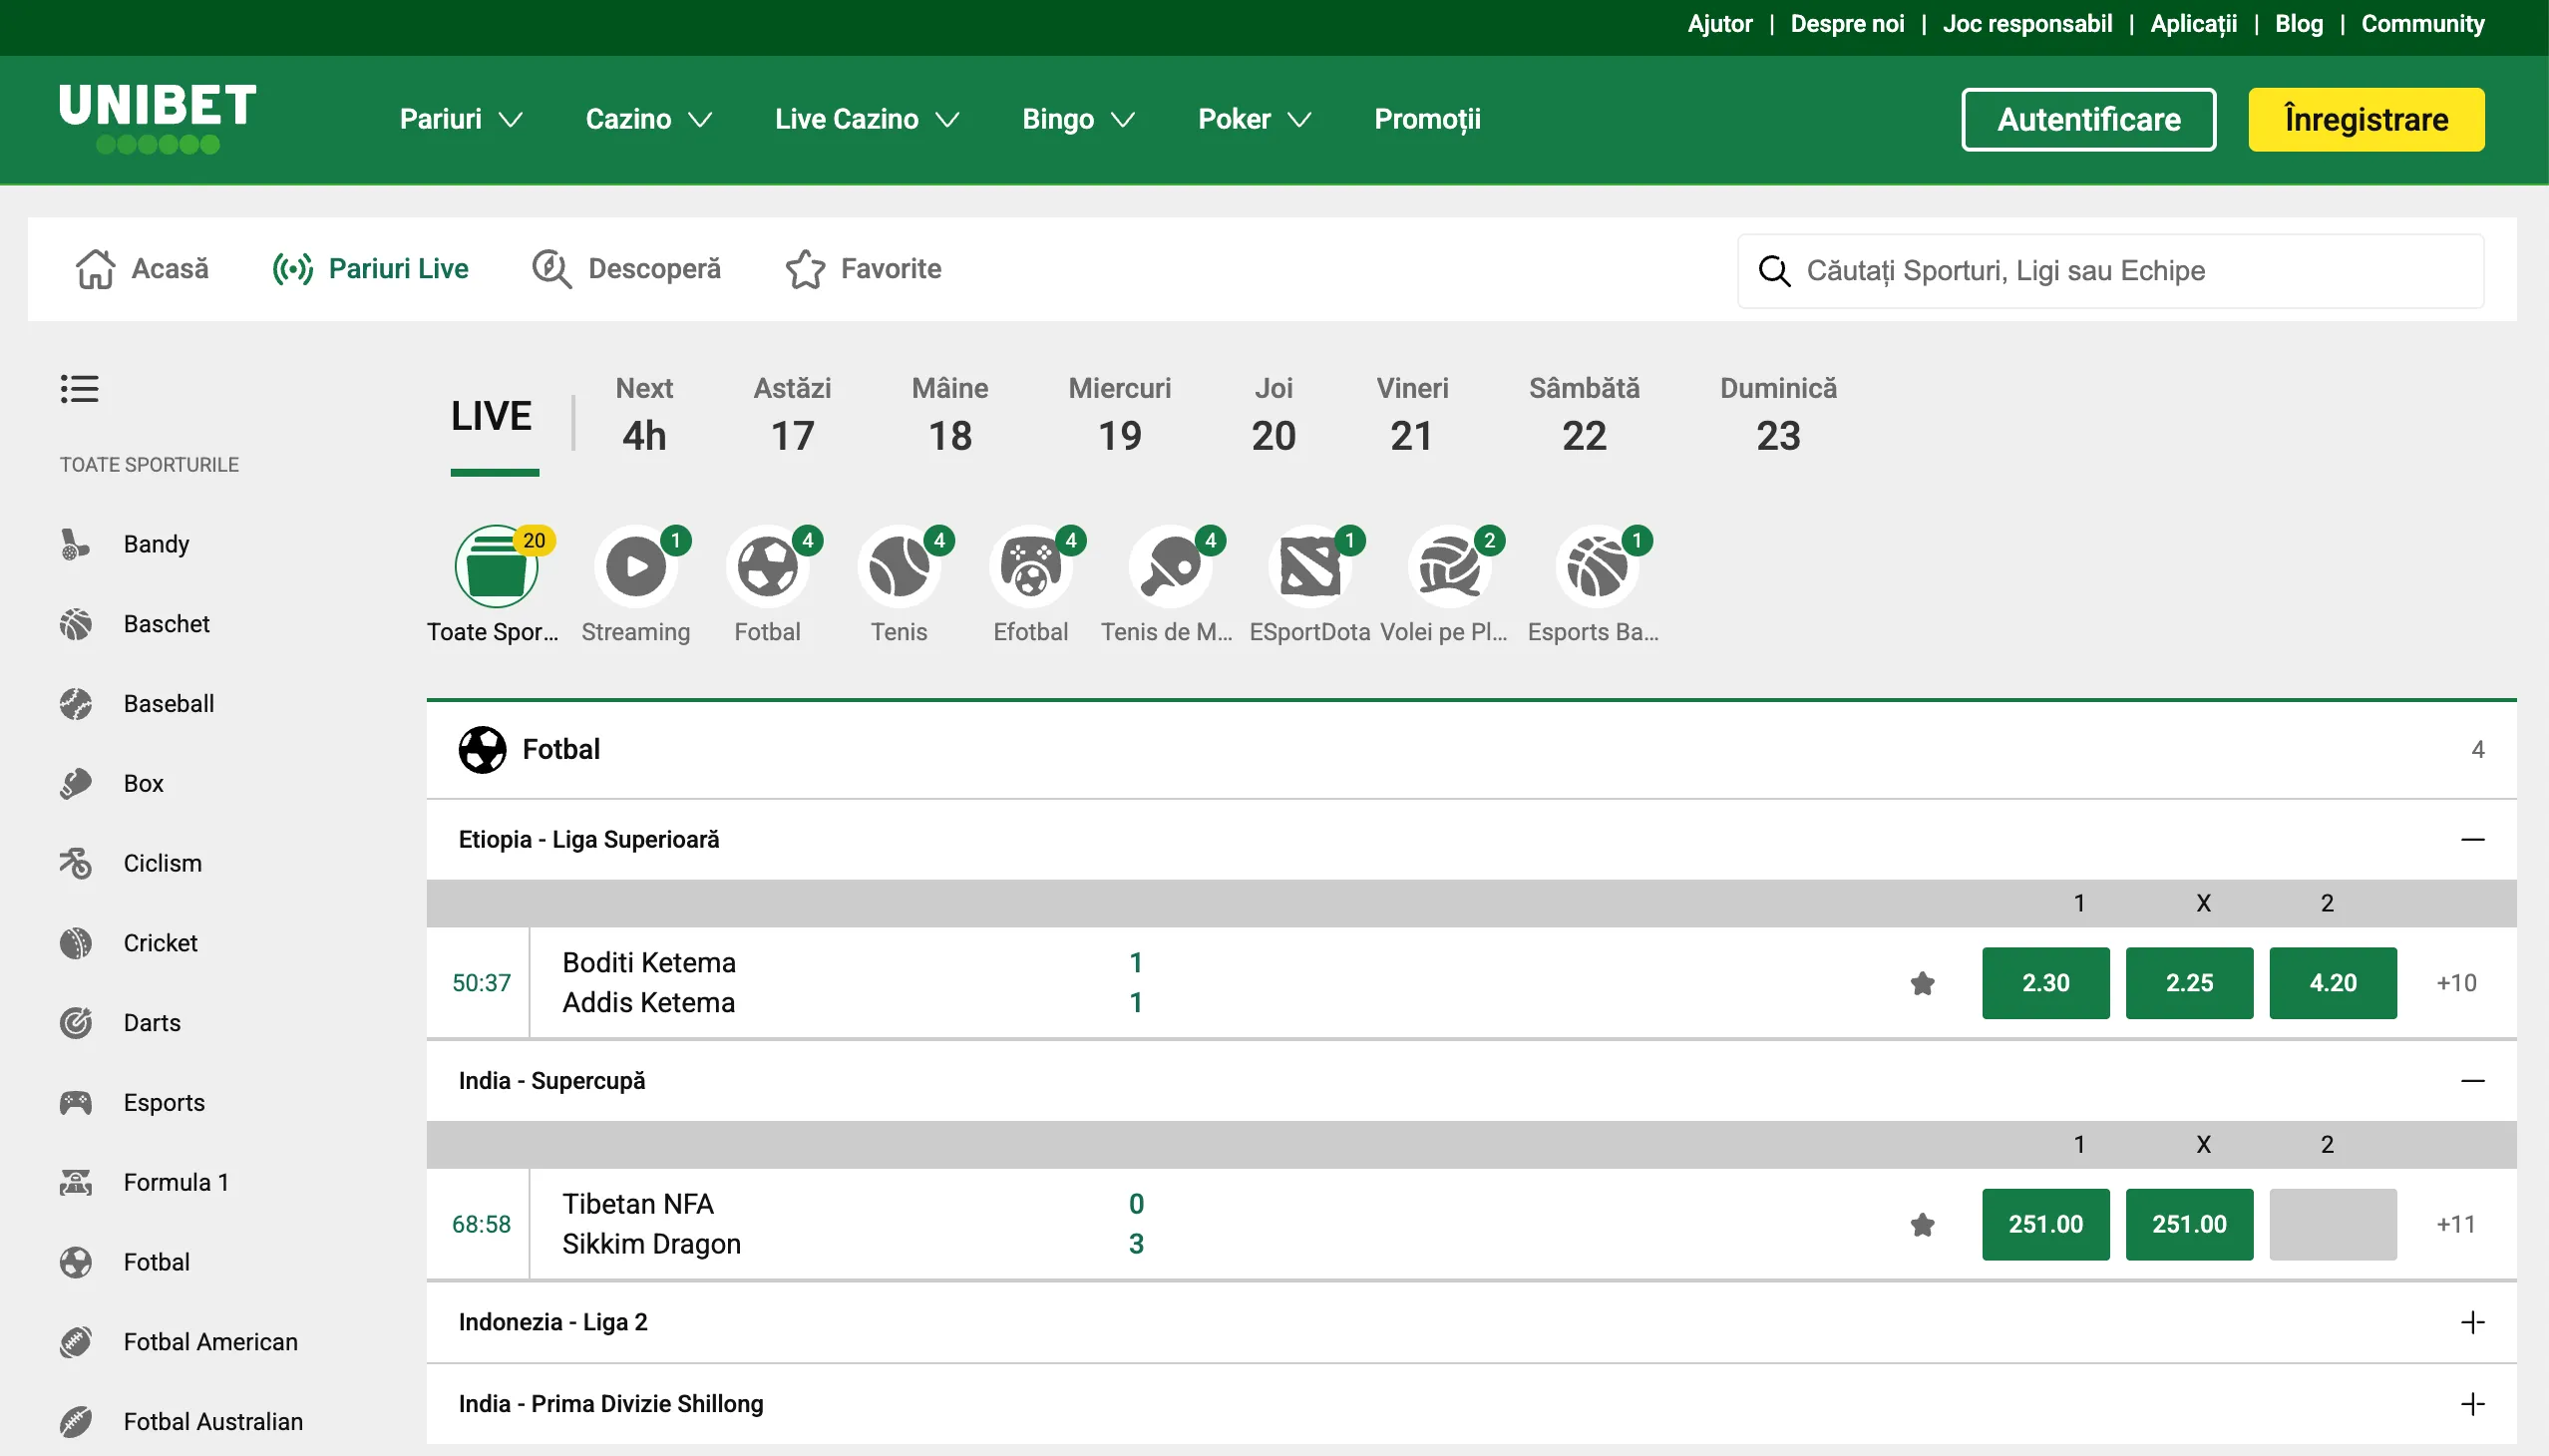Click the Joc responsabil link
2549x1456 pixels.
pyautogui.click(x=2026, y=22)
